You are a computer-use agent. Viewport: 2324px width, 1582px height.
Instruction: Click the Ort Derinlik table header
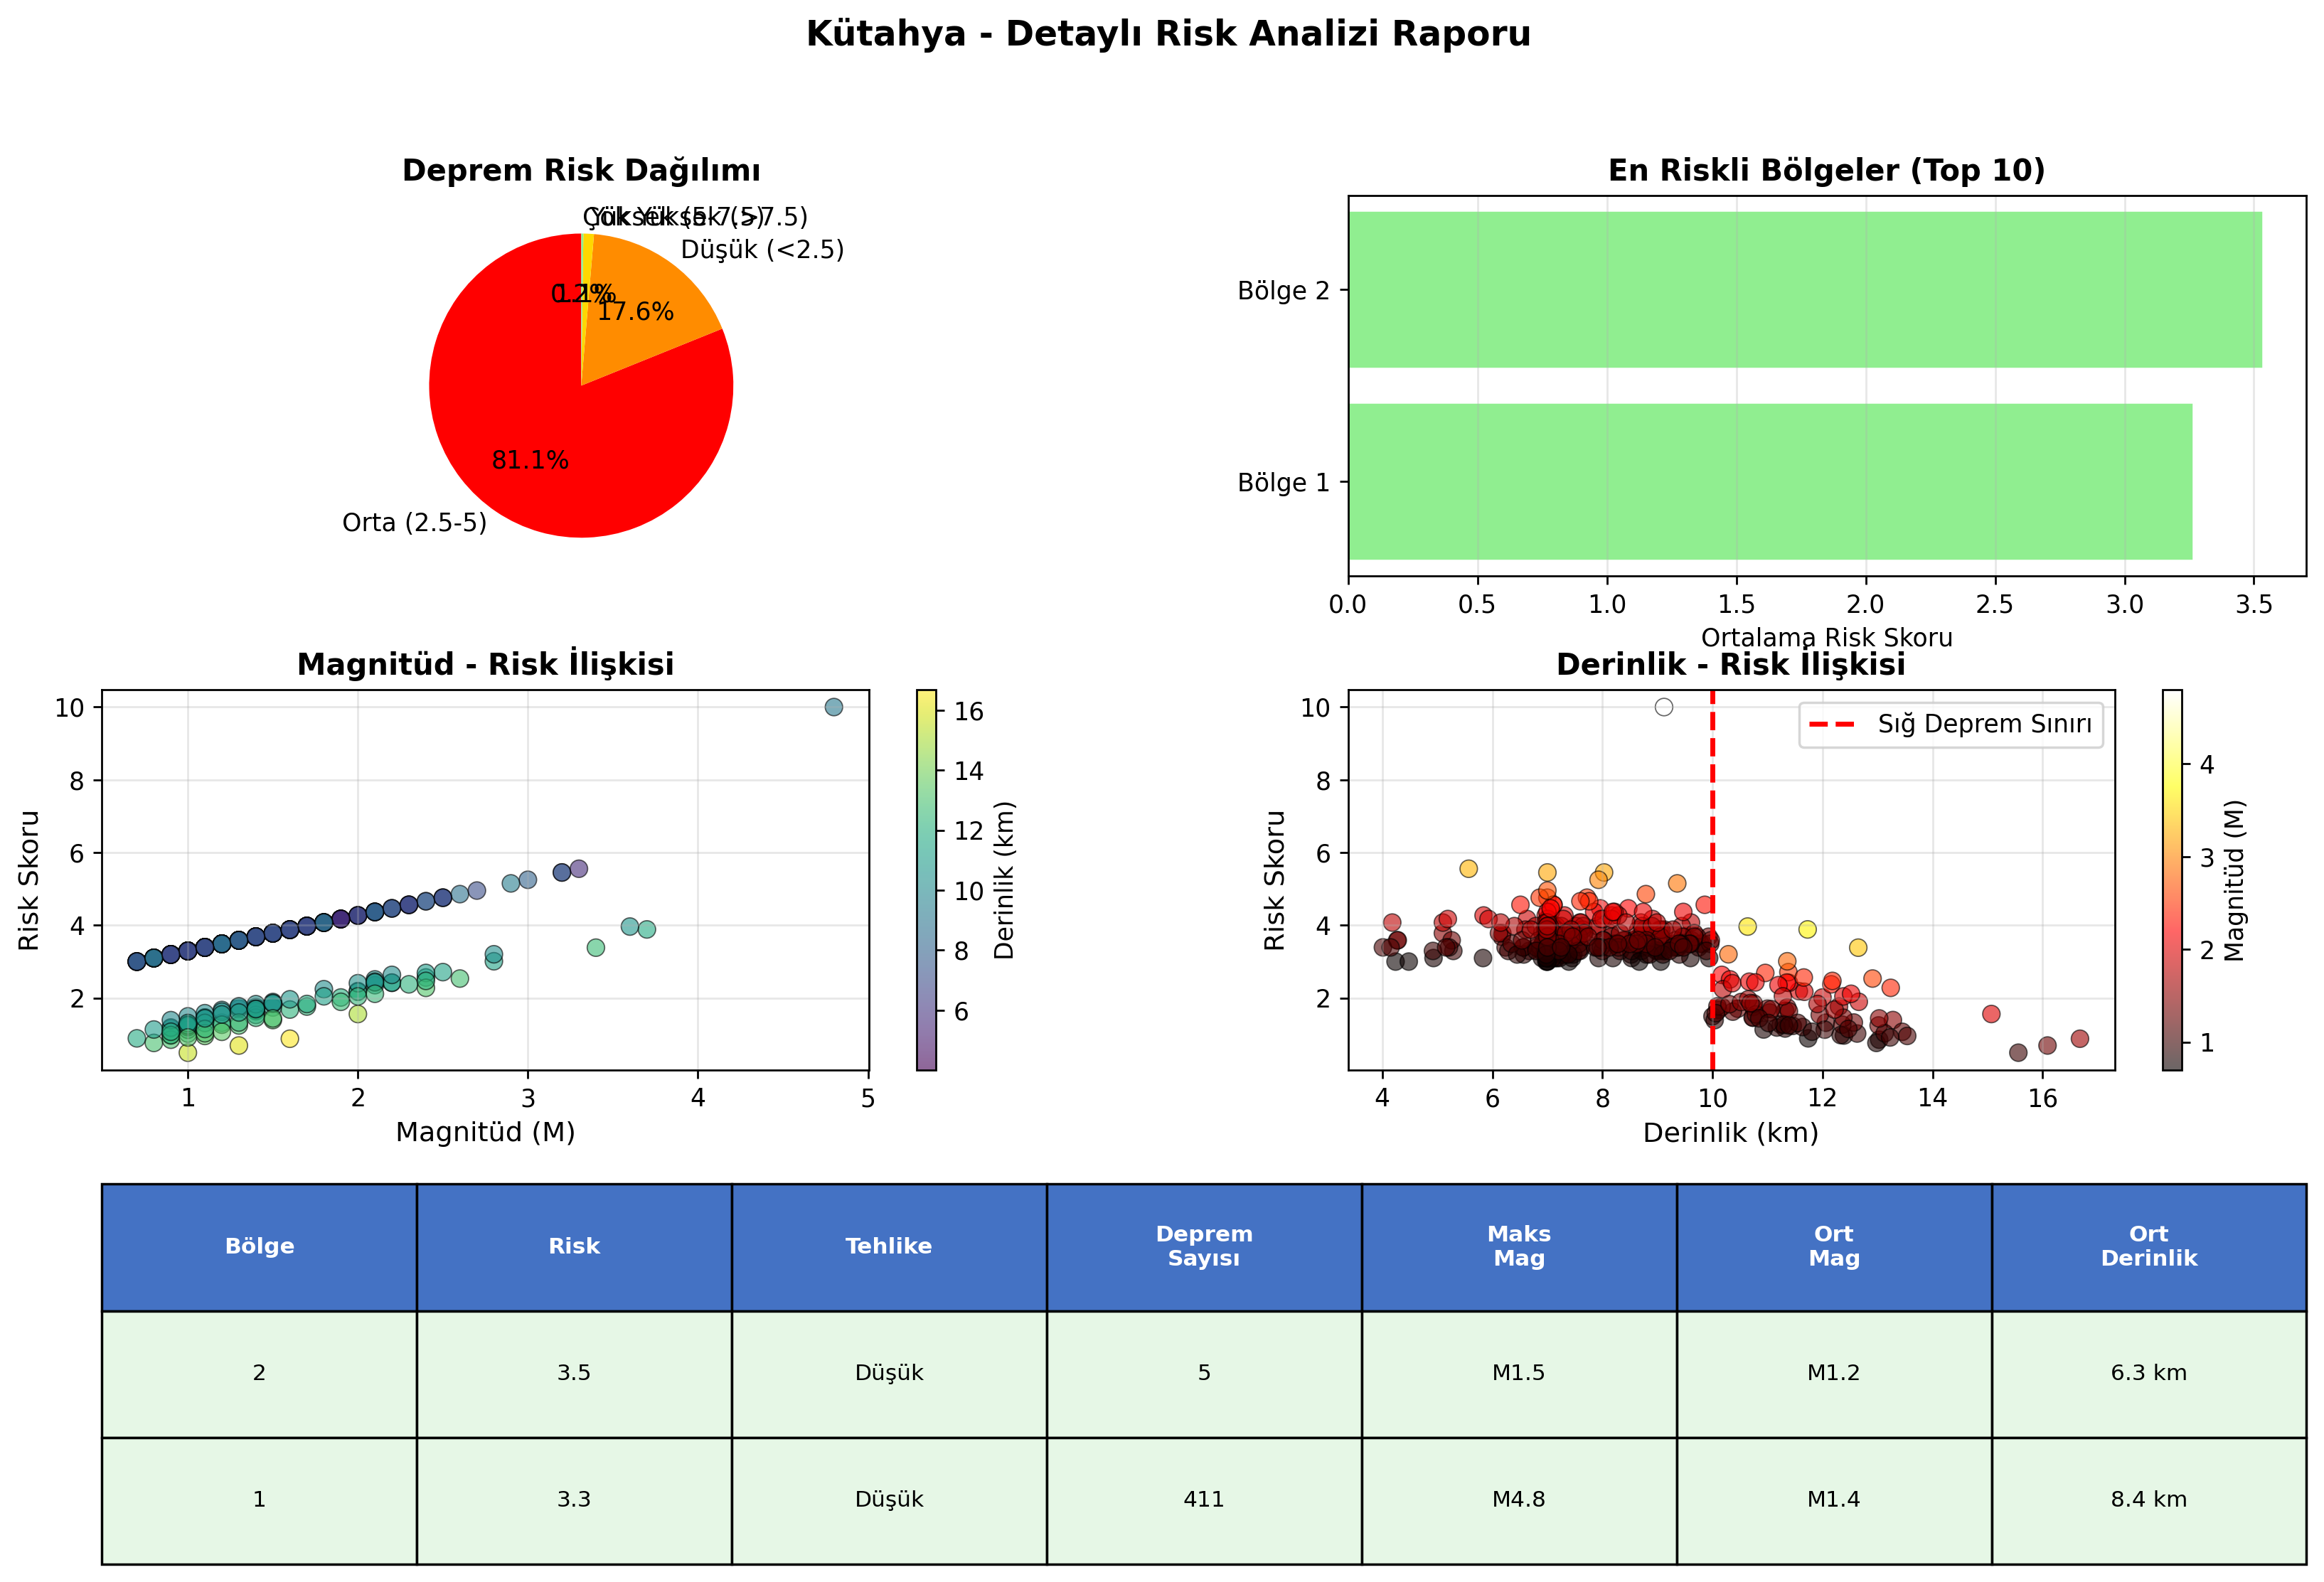(x=2149, y=1246)
